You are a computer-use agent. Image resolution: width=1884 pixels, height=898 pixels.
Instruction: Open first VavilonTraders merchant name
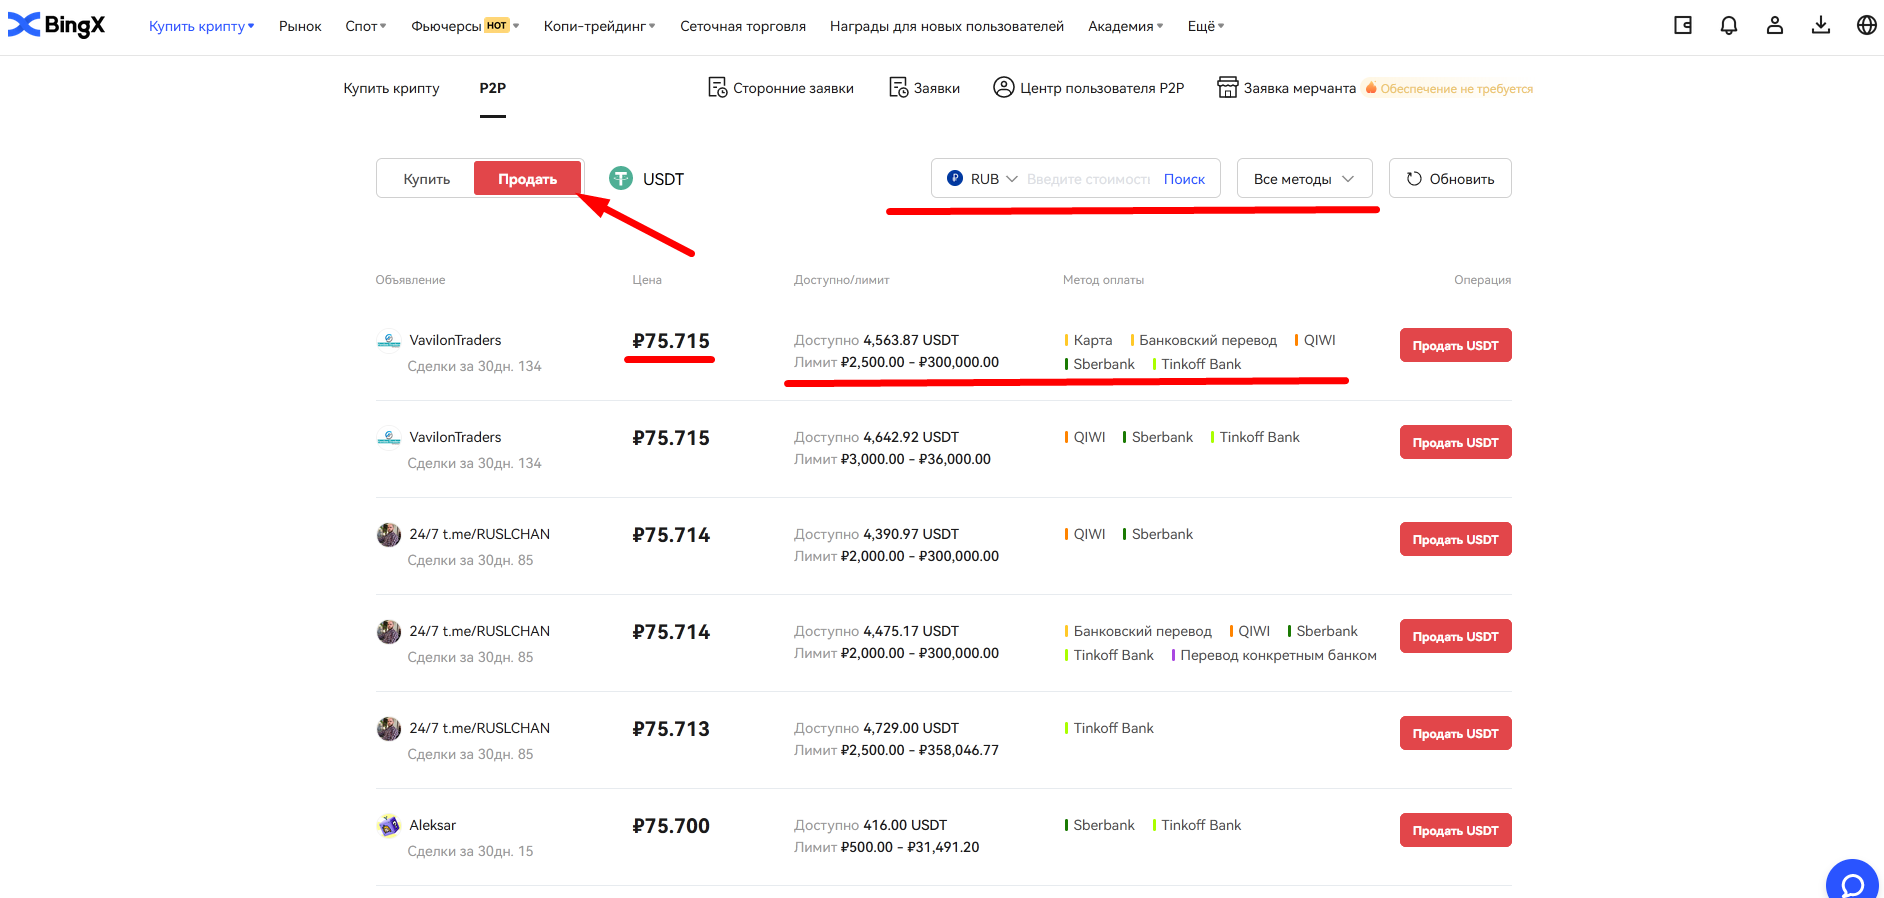pos(455,340)
